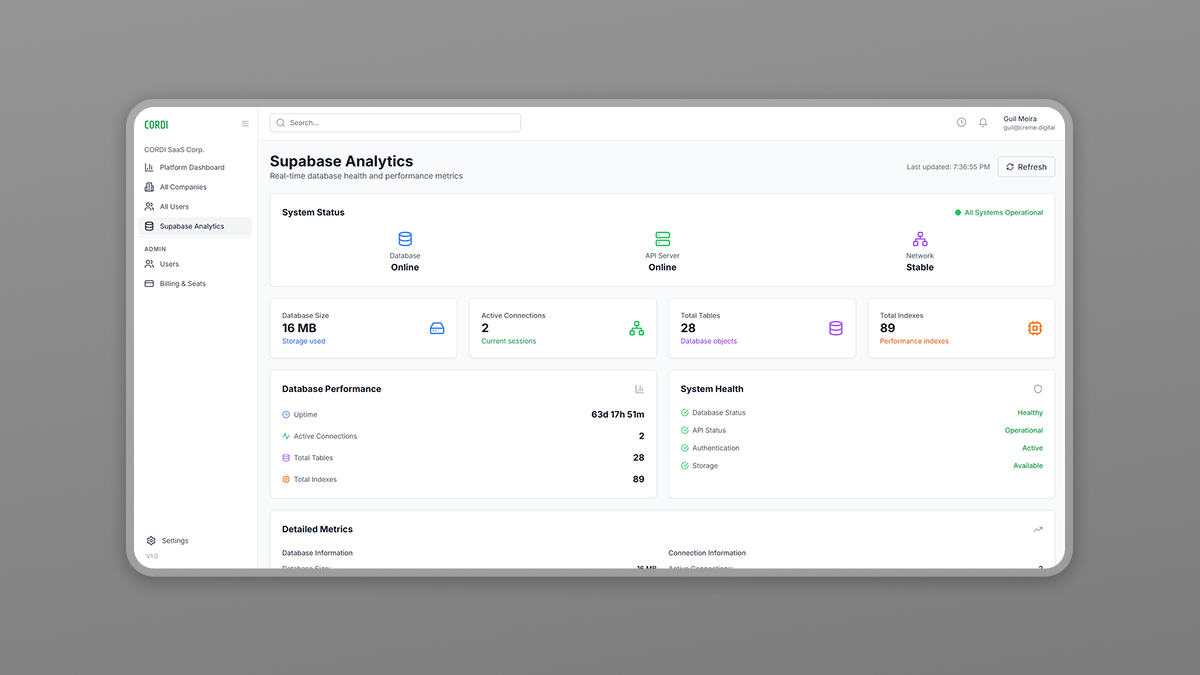Screen dimensions: 1200x675
Task: Go to All Companies page
Action: point(183,187)
